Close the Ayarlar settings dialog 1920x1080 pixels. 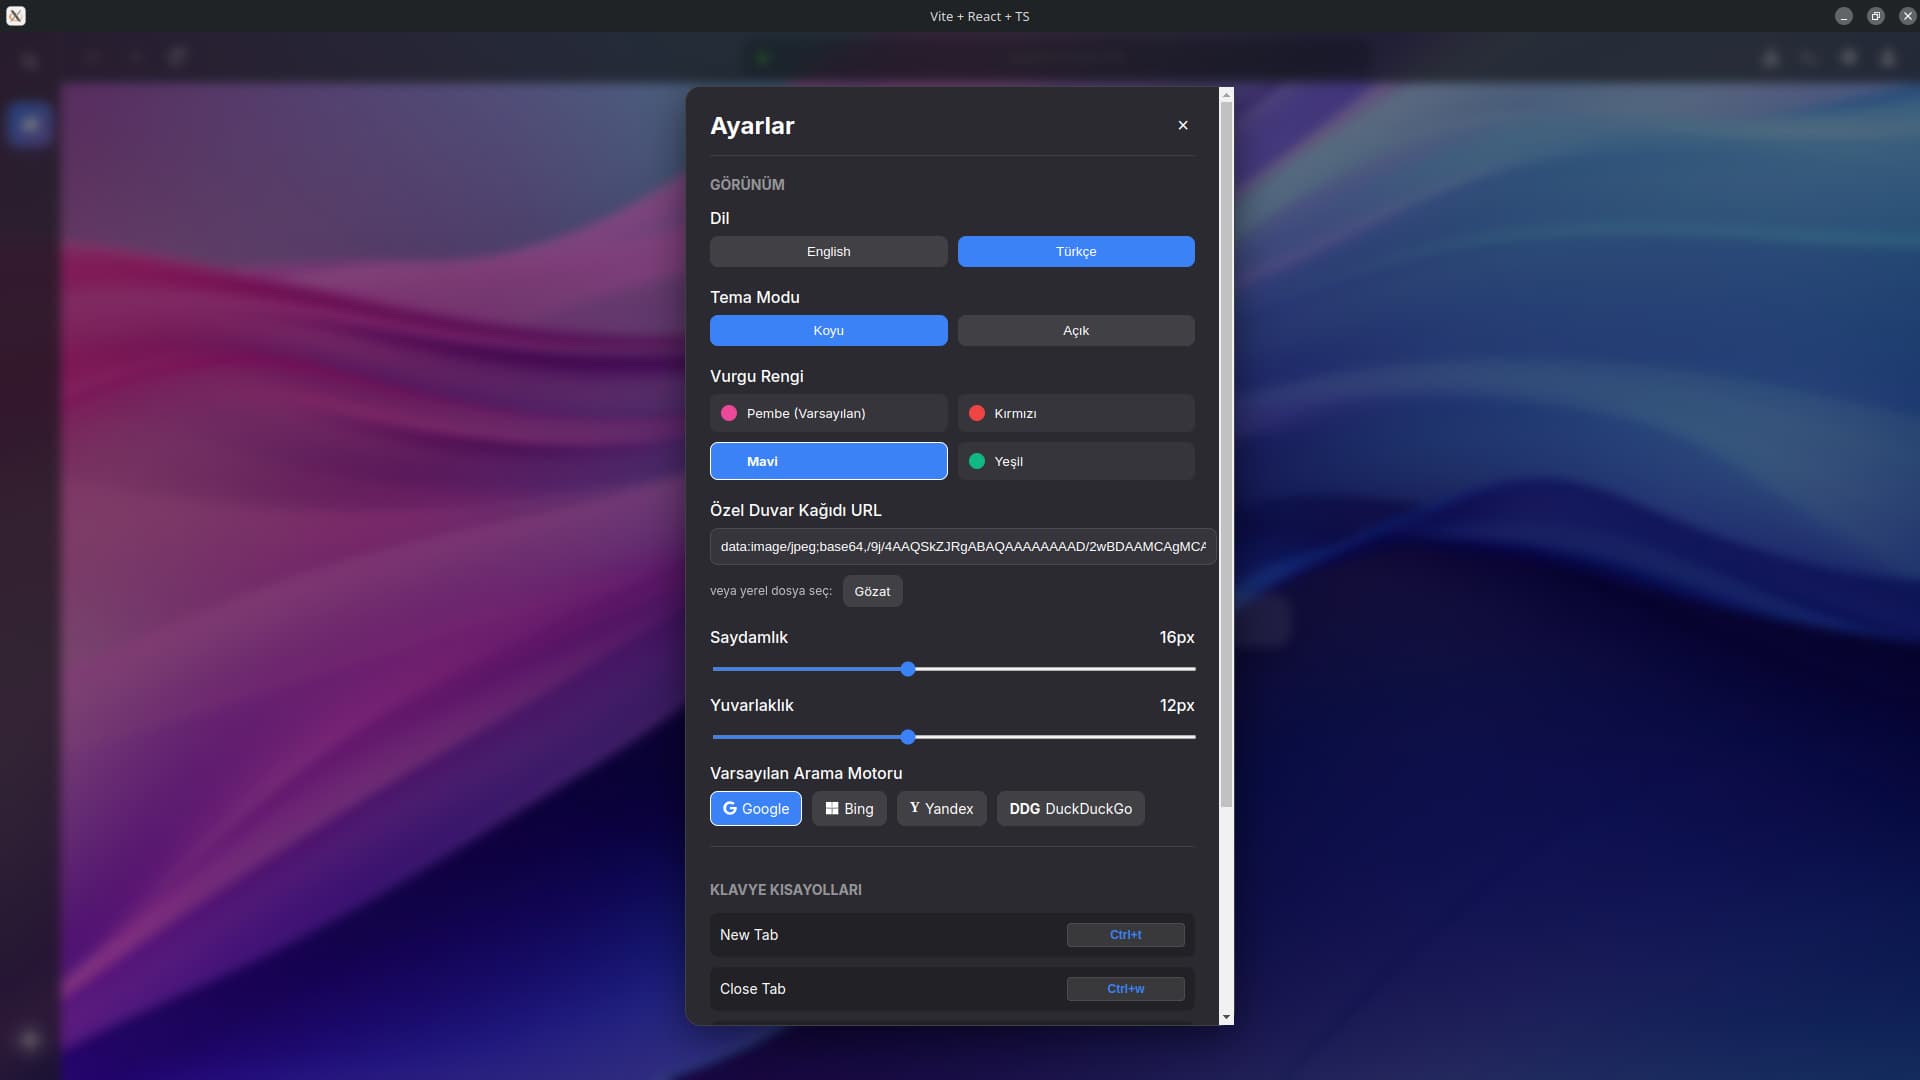[x=1183, y=125]
